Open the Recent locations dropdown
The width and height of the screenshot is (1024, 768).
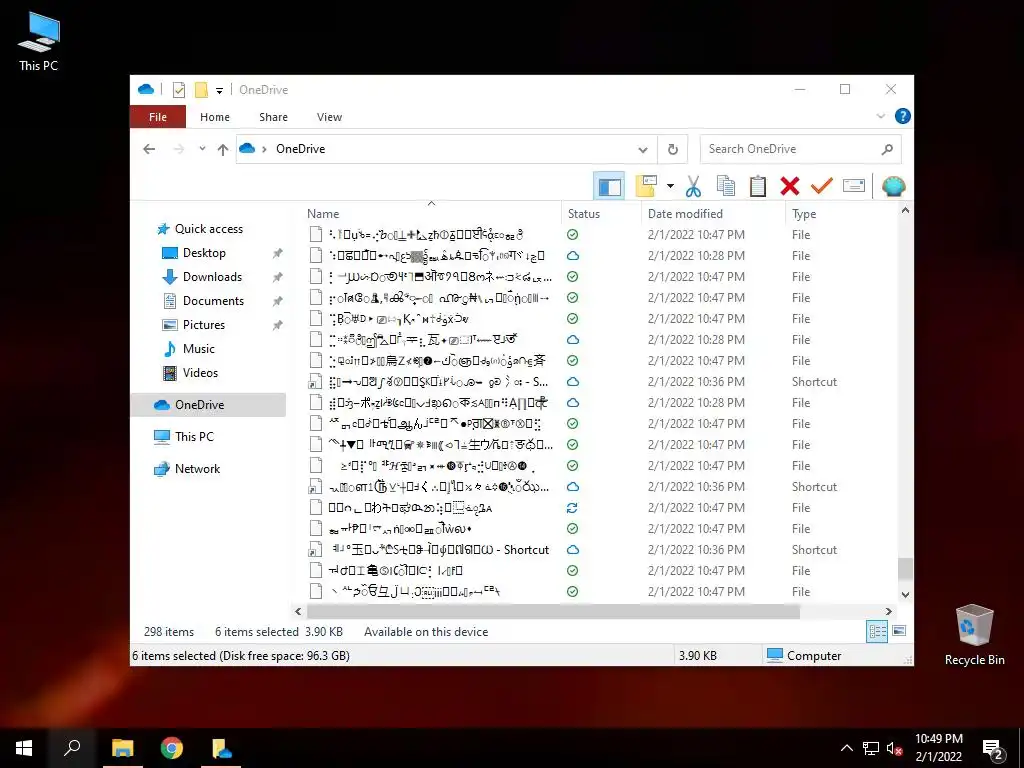coord(202,149)
